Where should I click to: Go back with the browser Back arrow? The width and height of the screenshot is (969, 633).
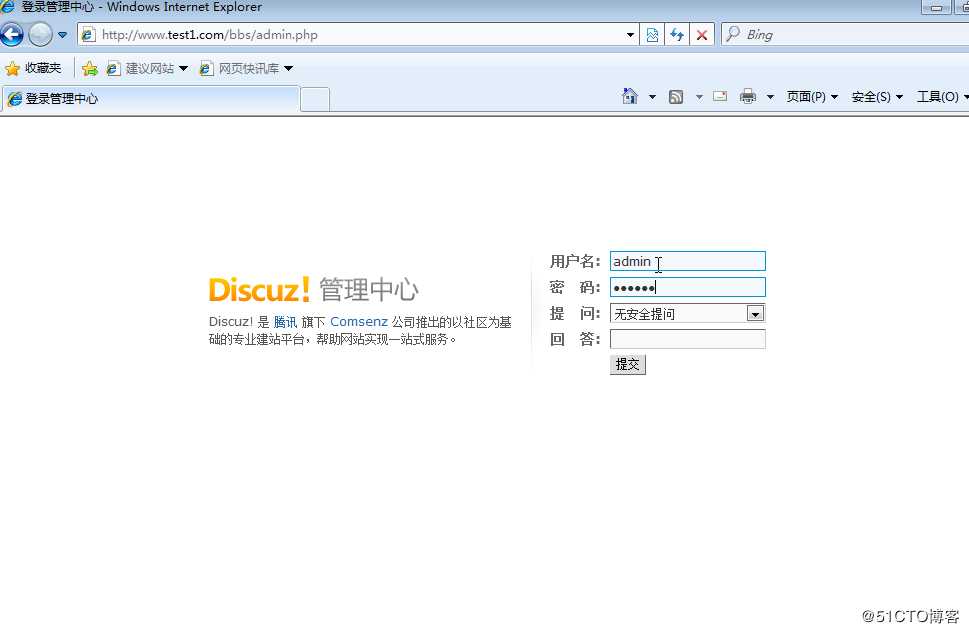tap(11, 35)
